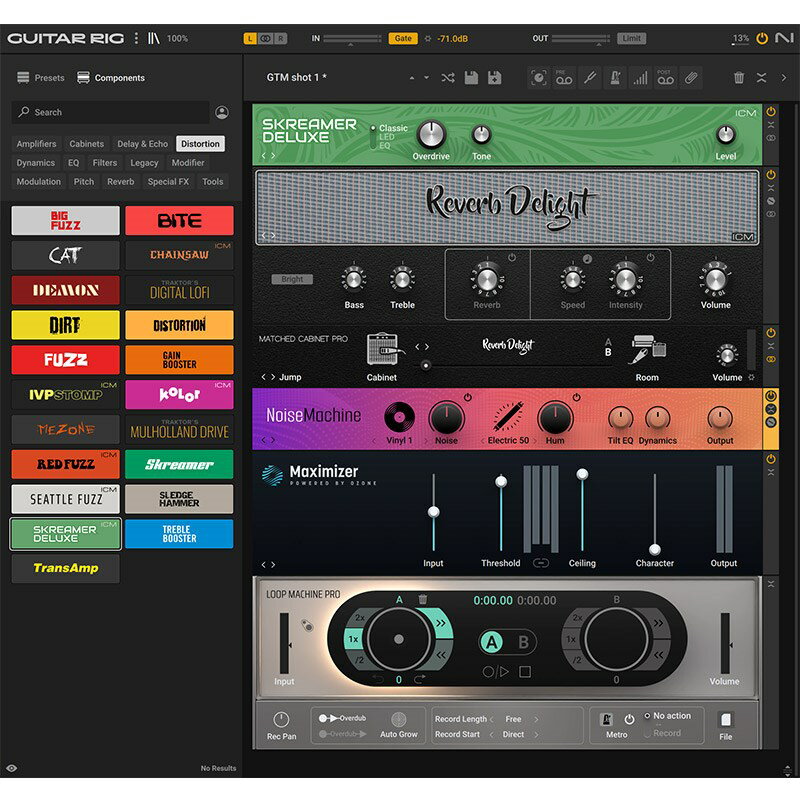Toggle the noise Gate button
This screenshot has height=800, width=800.
click(402, 38)
